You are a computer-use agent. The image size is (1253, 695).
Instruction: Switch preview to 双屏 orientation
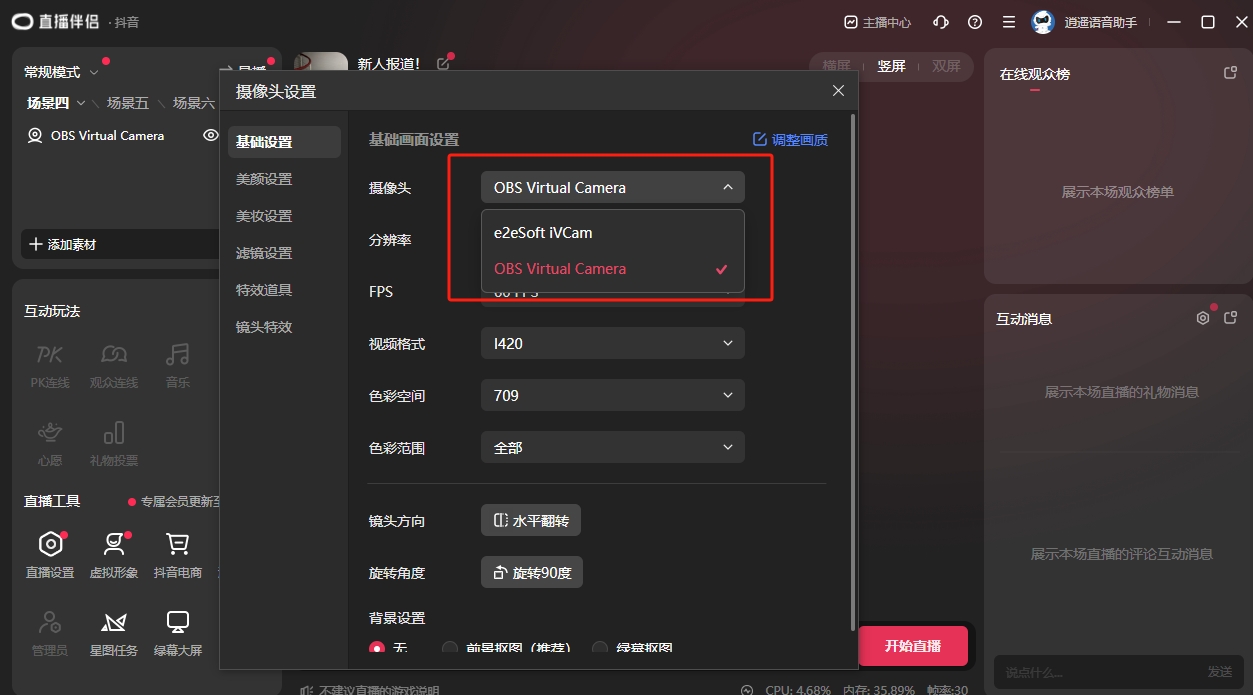[946, 66]
